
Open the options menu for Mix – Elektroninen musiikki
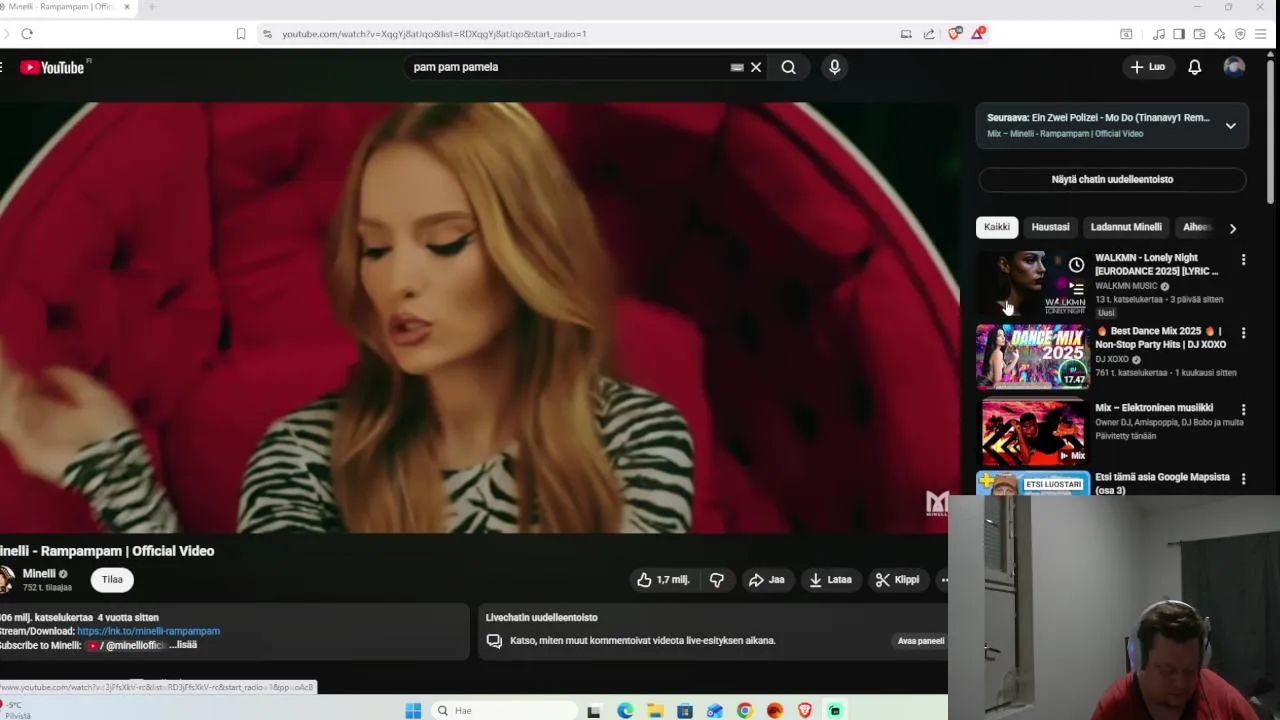(1243, 410)
